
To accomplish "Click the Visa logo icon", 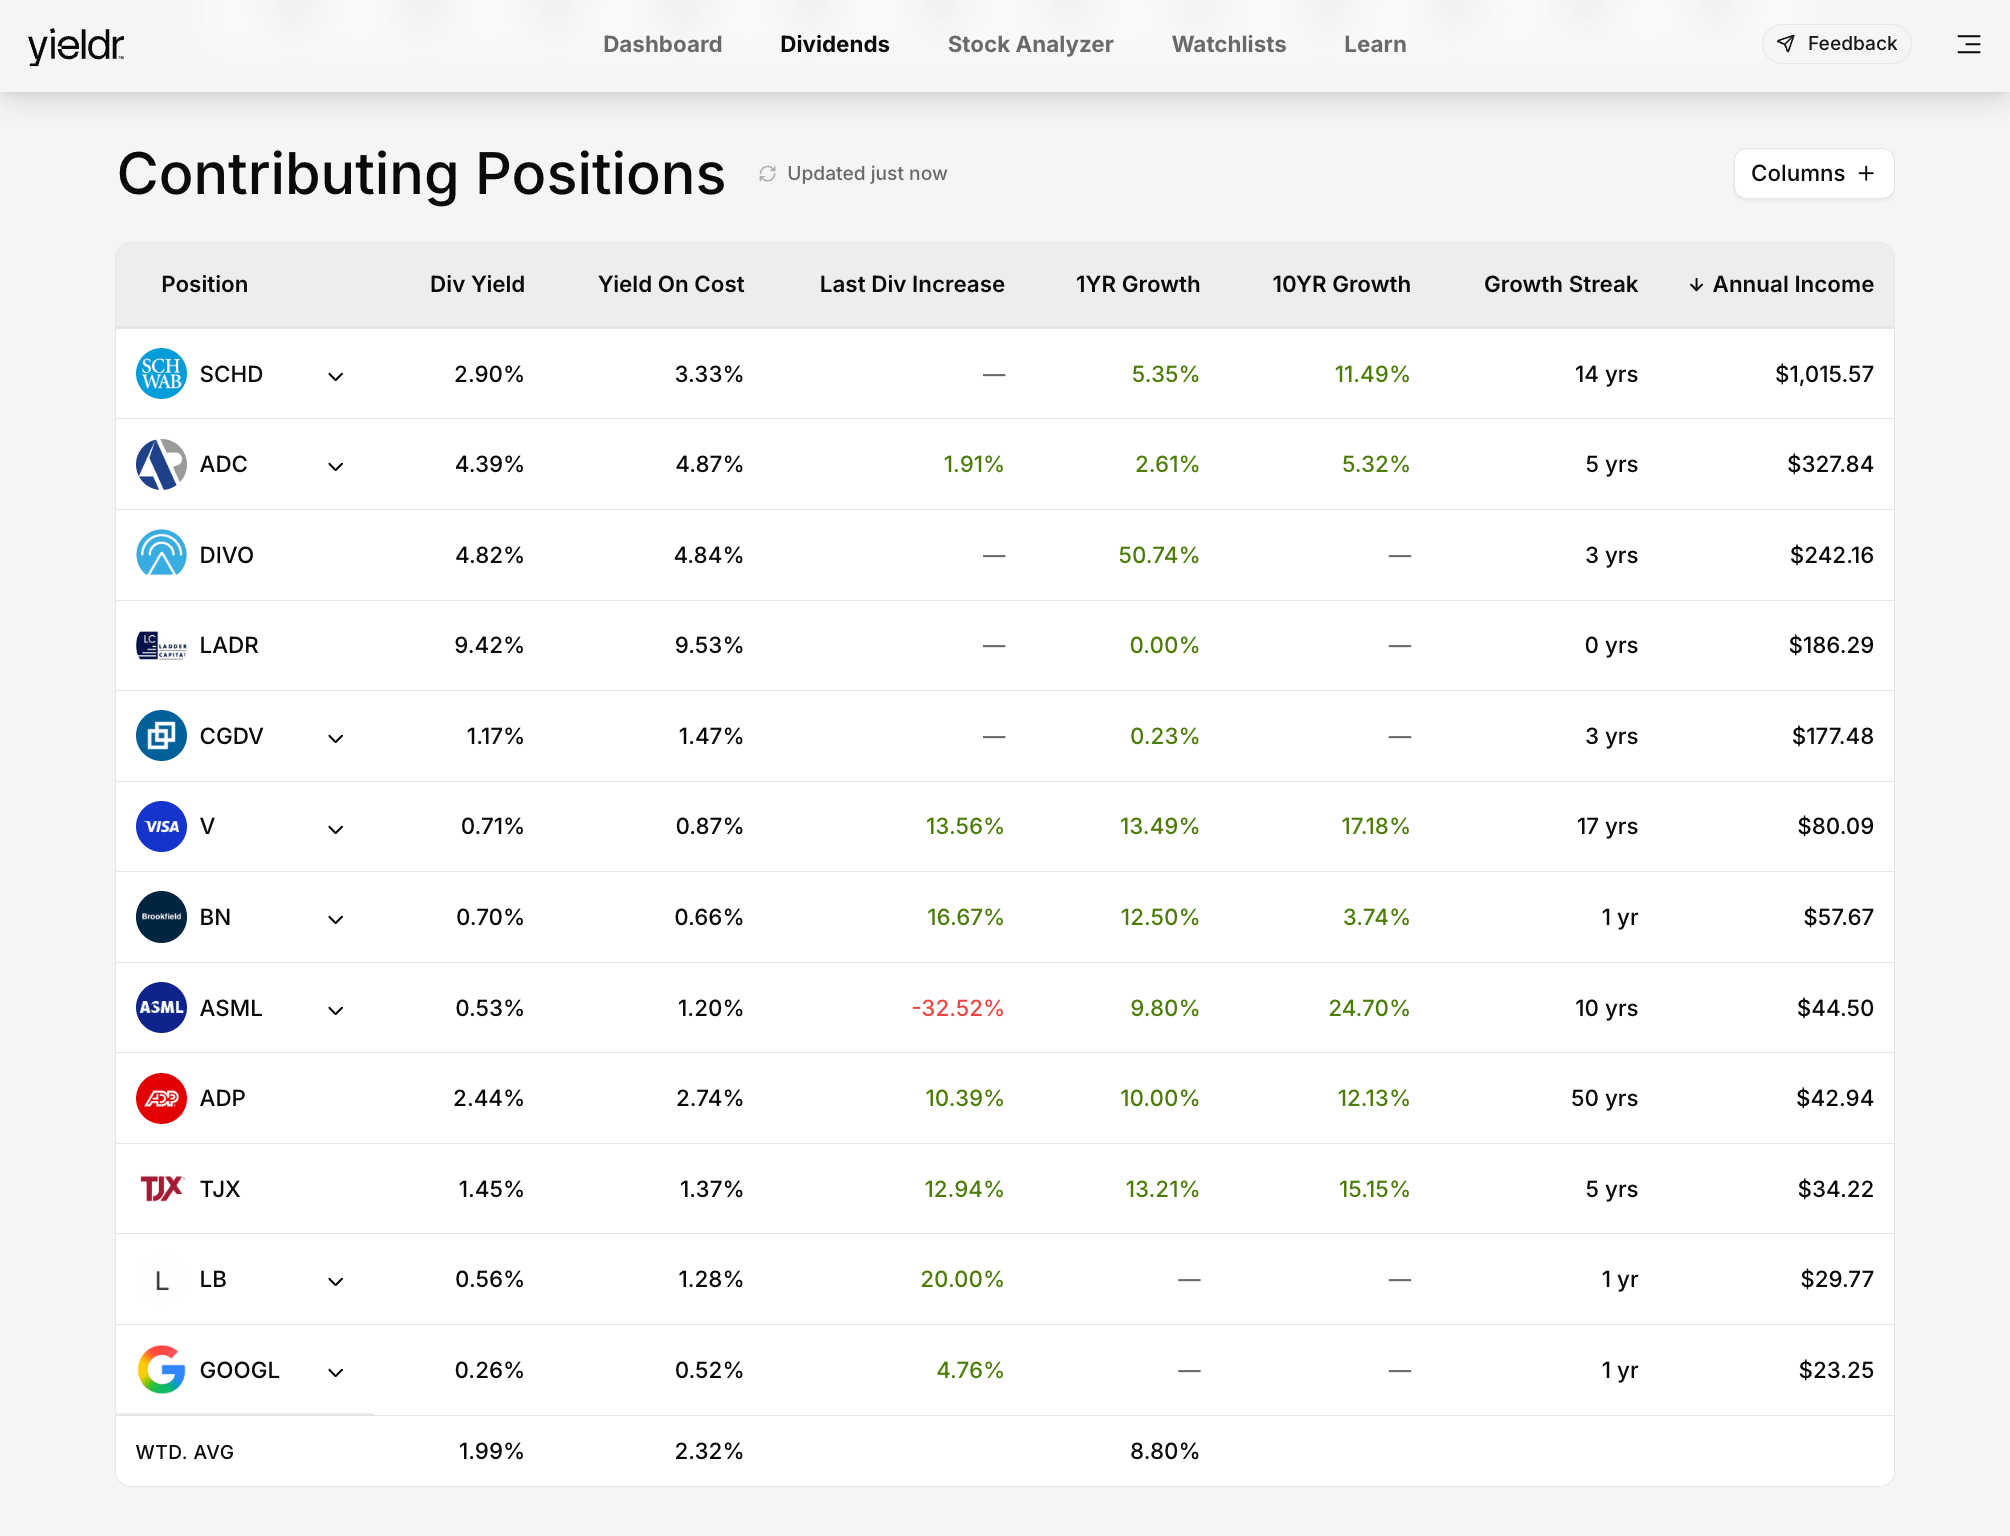I will (161, 826).
